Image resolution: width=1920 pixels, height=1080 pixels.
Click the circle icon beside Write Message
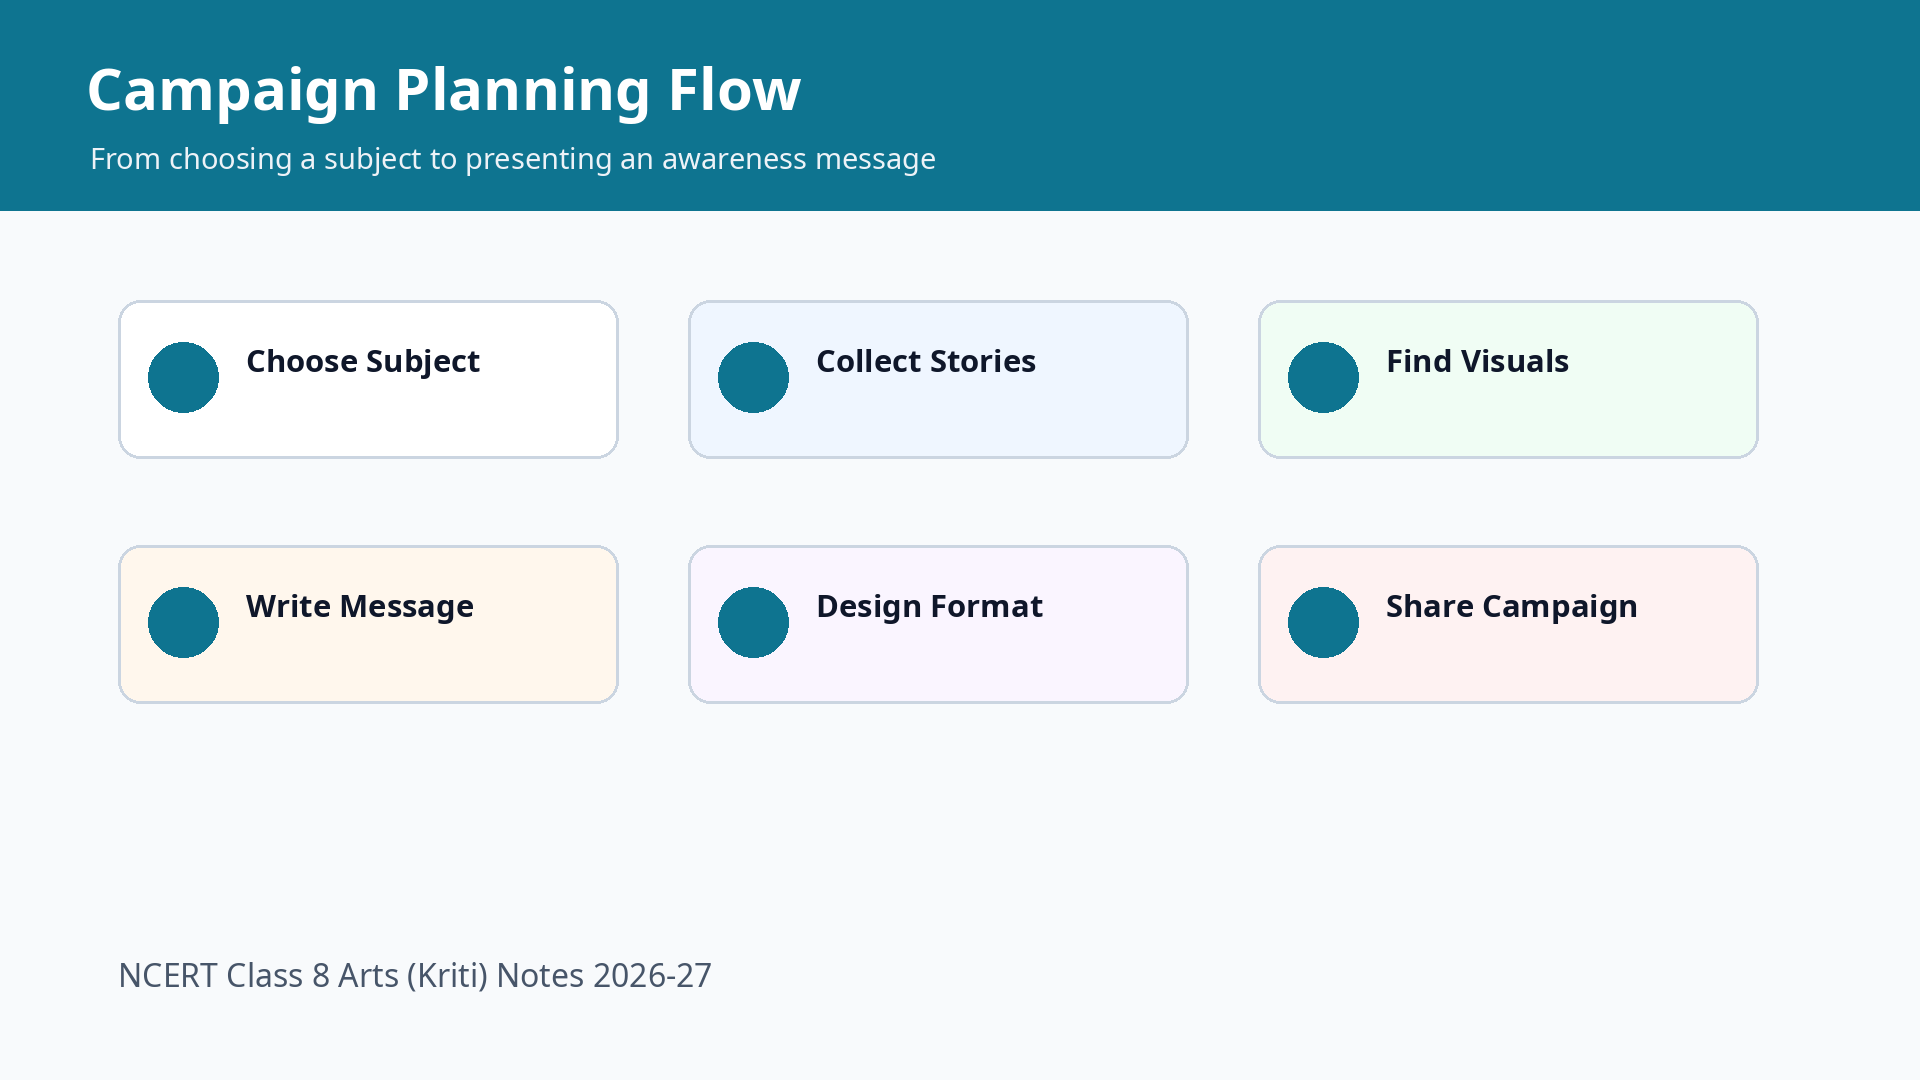pos(183,622)
